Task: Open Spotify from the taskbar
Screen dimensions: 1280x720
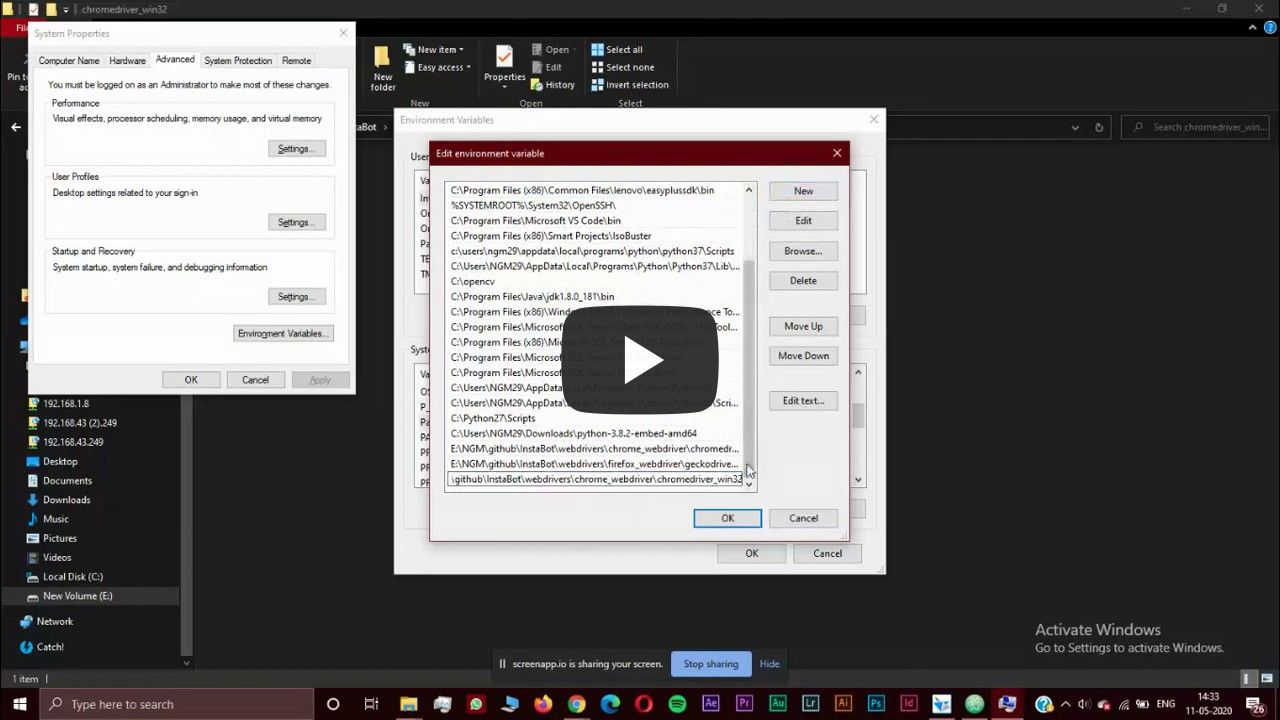Action: [677, 704]
